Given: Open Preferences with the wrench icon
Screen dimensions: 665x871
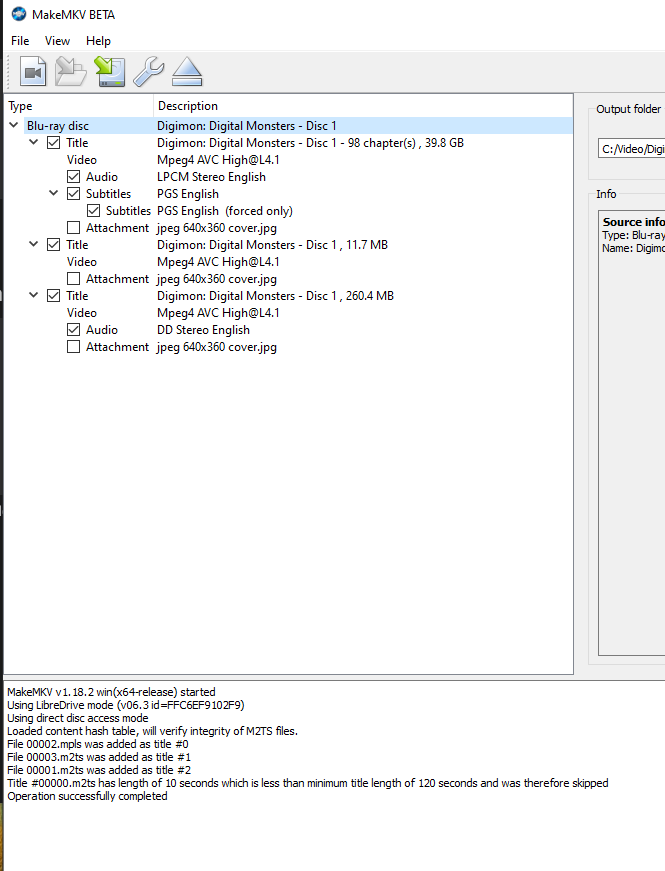Looking at the screenshot, I should (148, 72).
